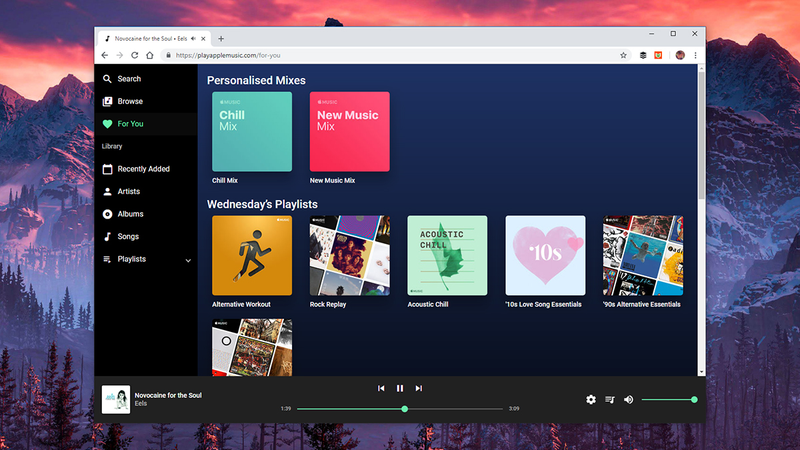
Task: Click the song progress slider handle
Action: (405, 409)
